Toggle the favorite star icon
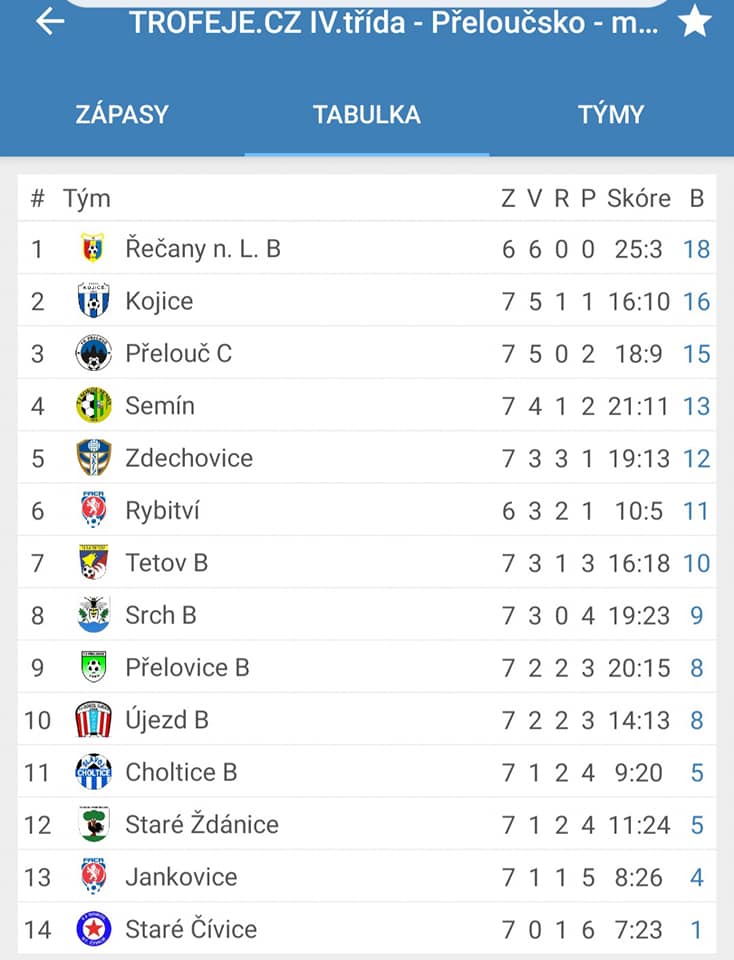 click(695, 21)
